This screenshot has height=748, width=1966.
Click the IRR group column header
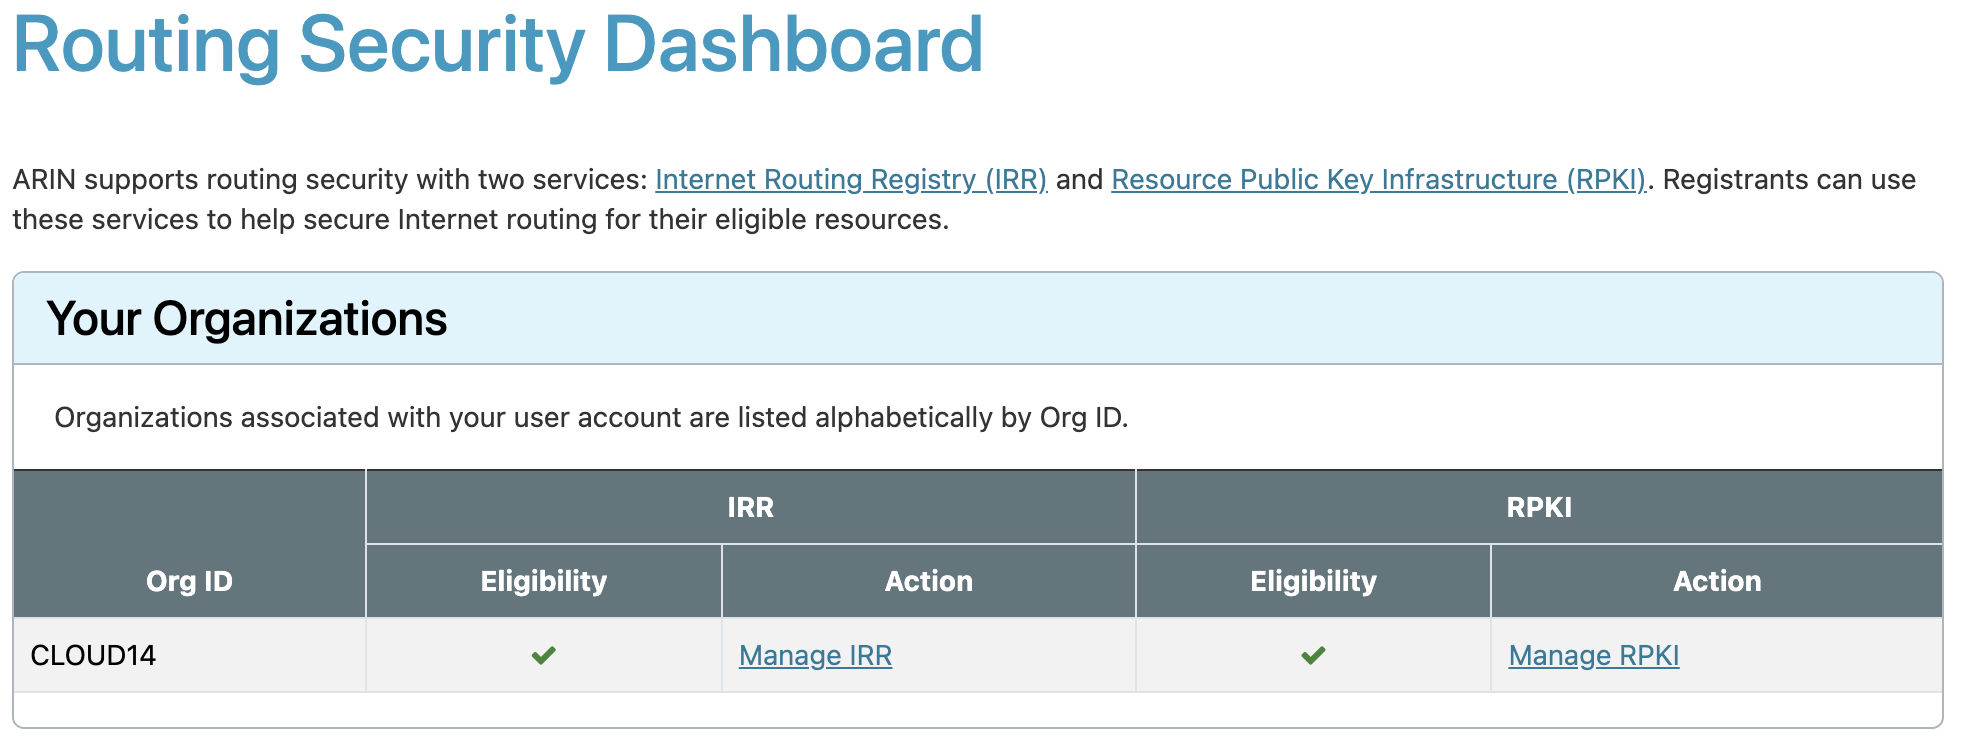(x=750, y=507)
